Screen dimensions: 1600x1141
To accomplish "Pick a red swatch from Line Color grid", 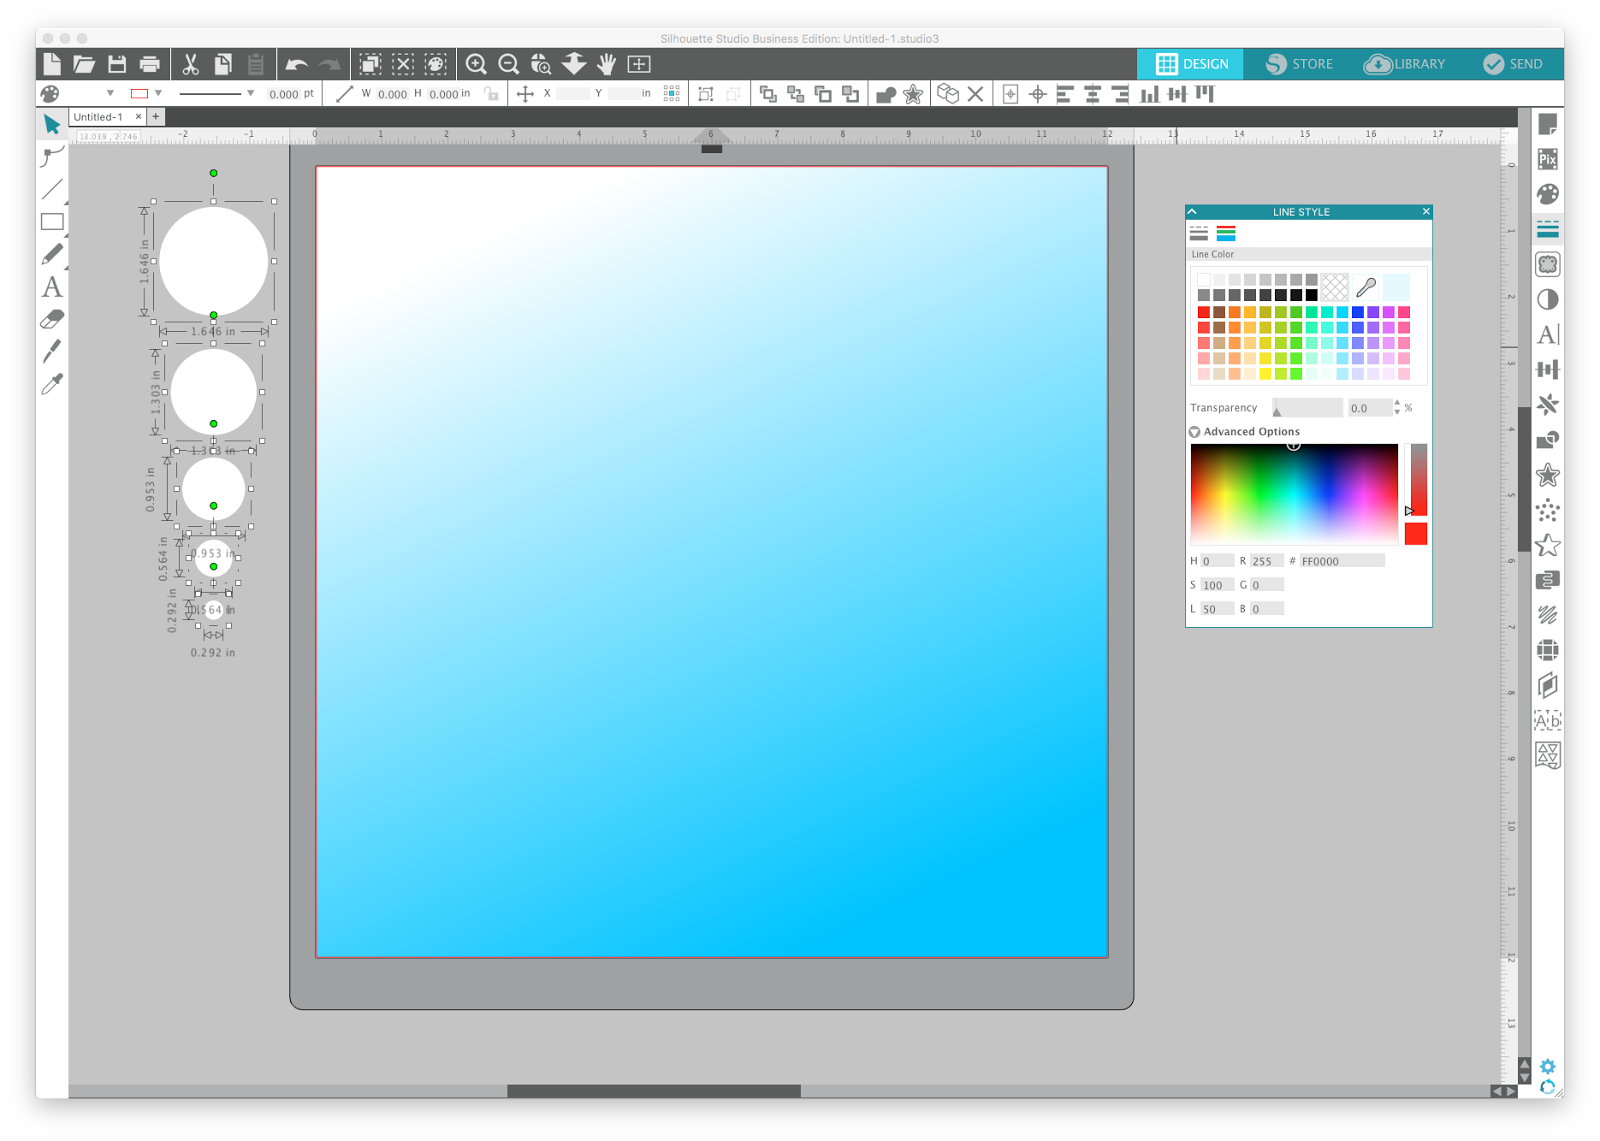I will pyautogui.click(x=1203, y=312).
